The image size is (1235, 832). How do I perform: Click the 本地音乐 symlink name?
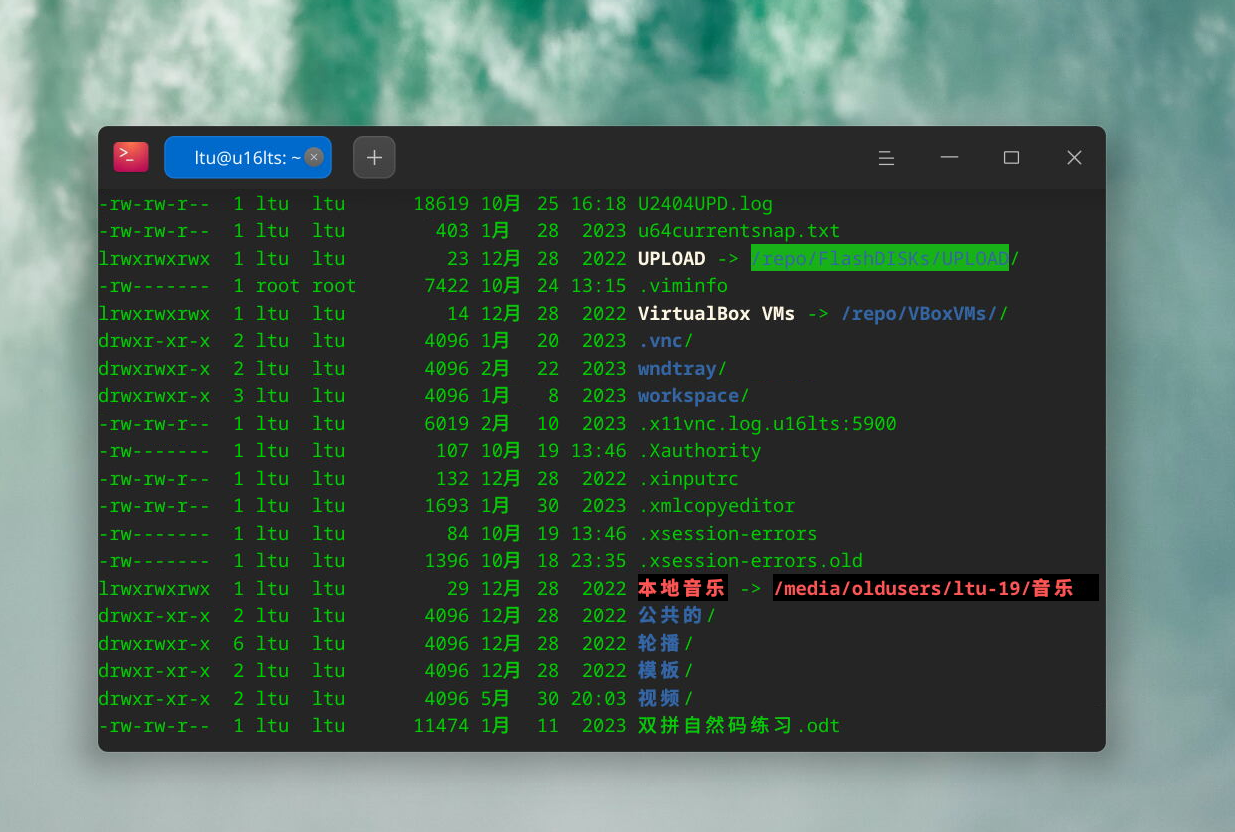pyautogui.click(x=682, y=588)
